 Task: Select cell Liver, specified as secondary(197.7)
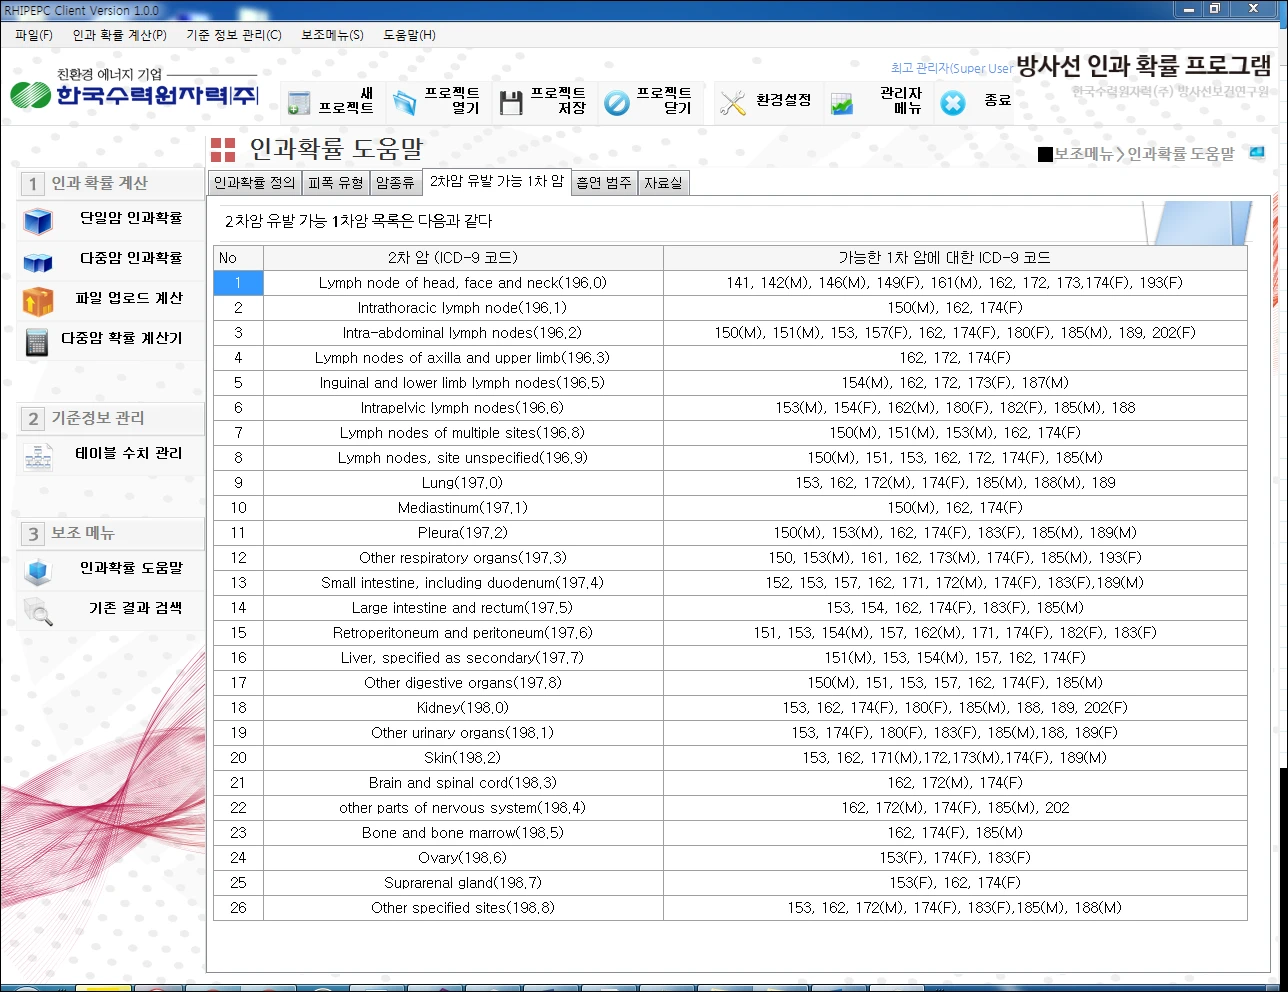(463, 658)
